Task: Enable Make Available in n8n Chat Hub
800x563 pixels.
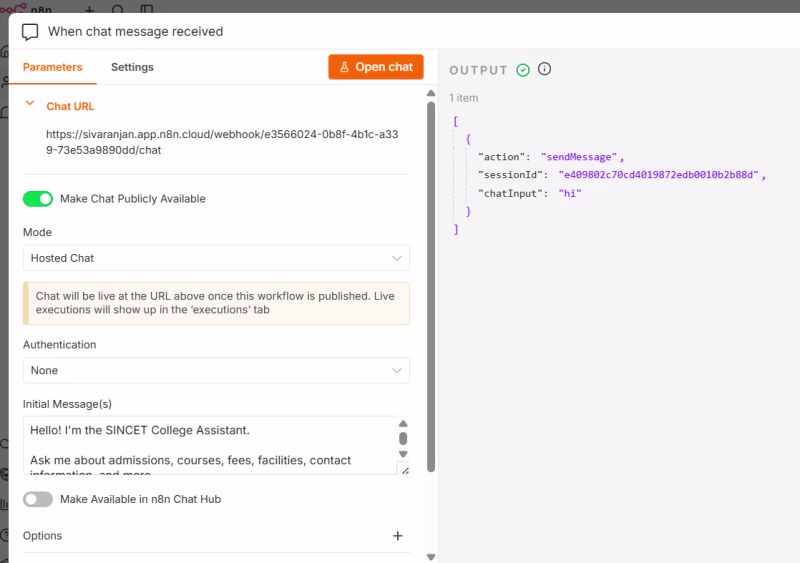Action: point(38,499)
